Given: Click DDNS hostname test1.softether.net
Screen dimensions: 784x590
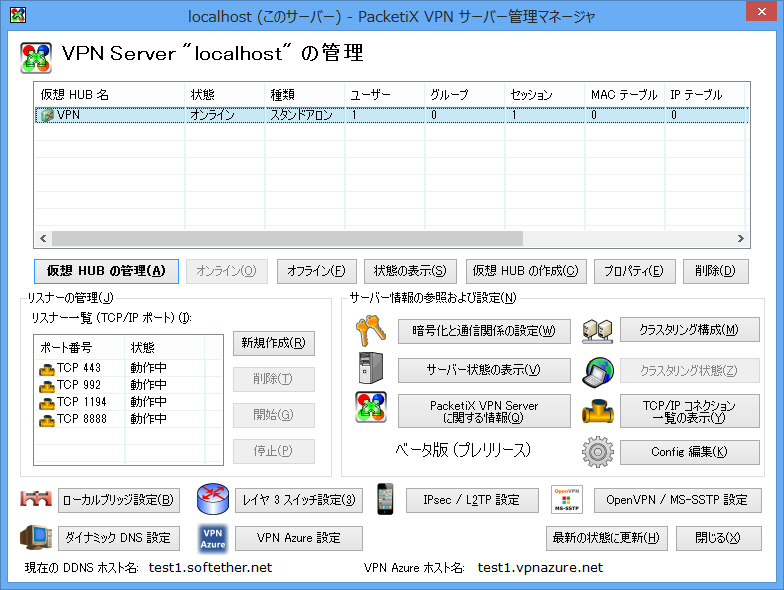Looking at the screenshot, I should pos(210,568).
